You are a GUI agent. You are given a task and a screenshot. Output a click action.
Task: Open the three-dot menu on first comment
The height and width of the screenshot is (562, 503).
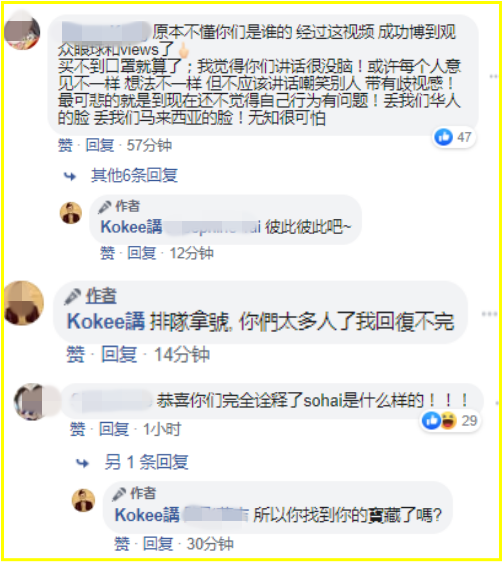(494, 76)
